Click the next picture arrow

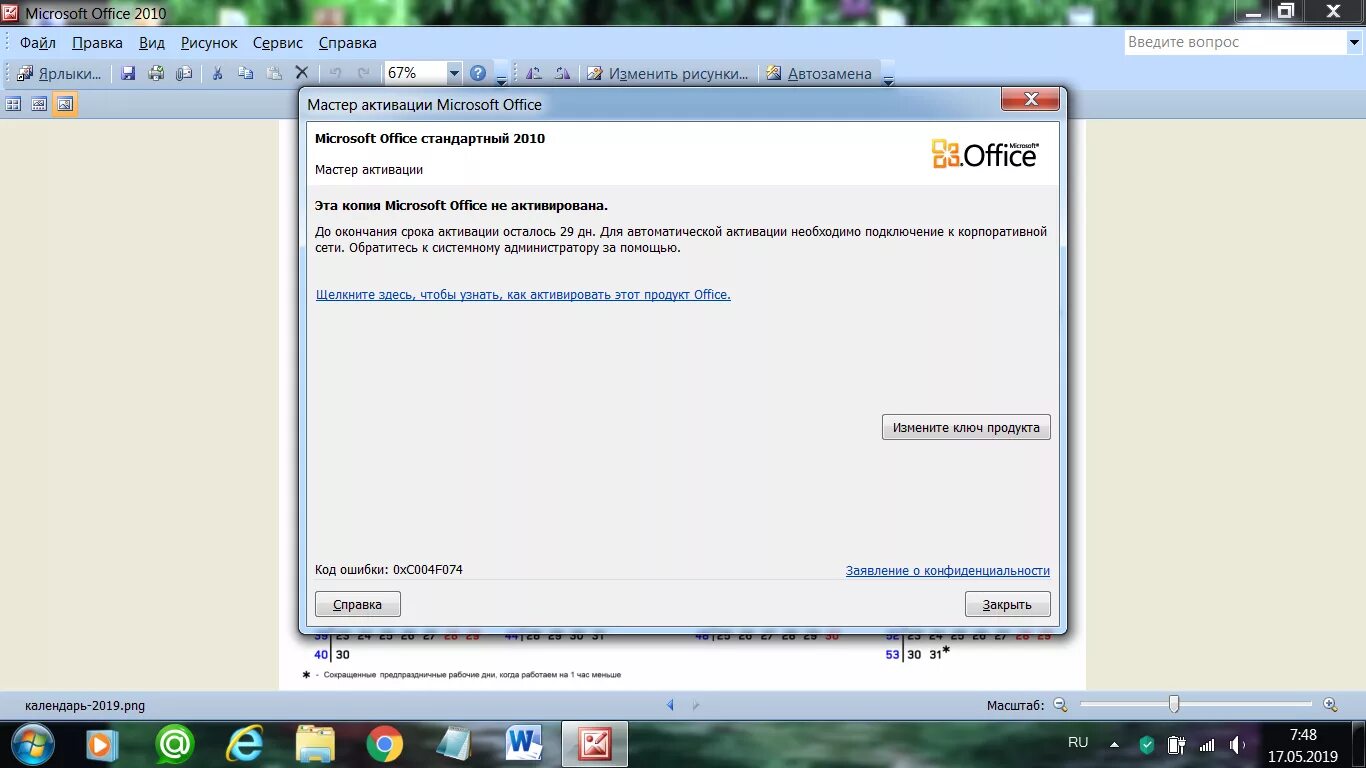point(697,705)
